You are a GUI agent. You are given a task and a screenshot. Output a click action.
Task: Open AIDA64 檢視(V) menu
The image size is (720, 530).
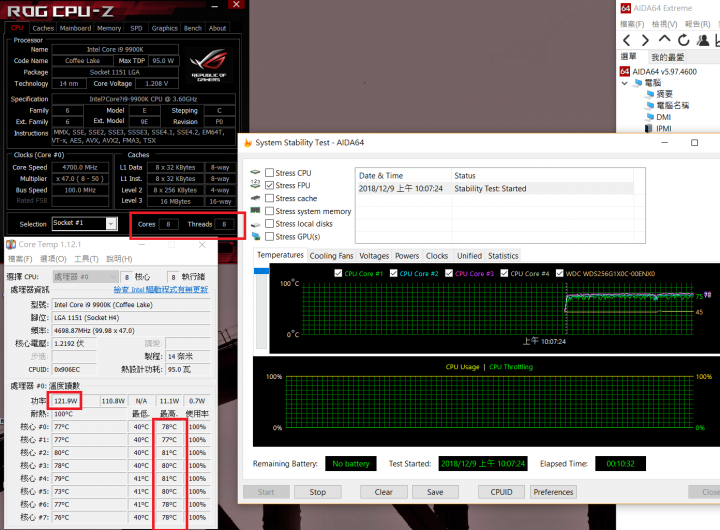click(x=664, y=24)
